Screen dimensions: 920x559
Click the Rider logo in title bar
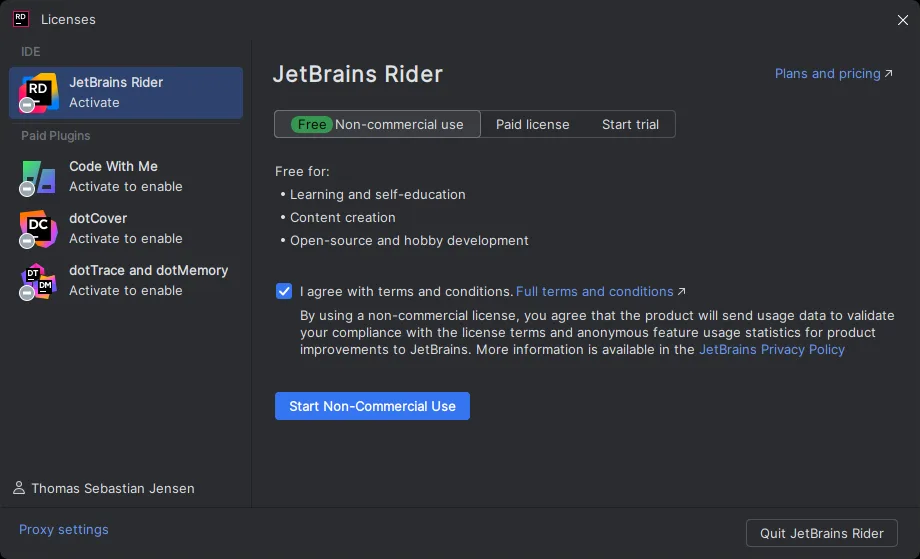[20, 19]
